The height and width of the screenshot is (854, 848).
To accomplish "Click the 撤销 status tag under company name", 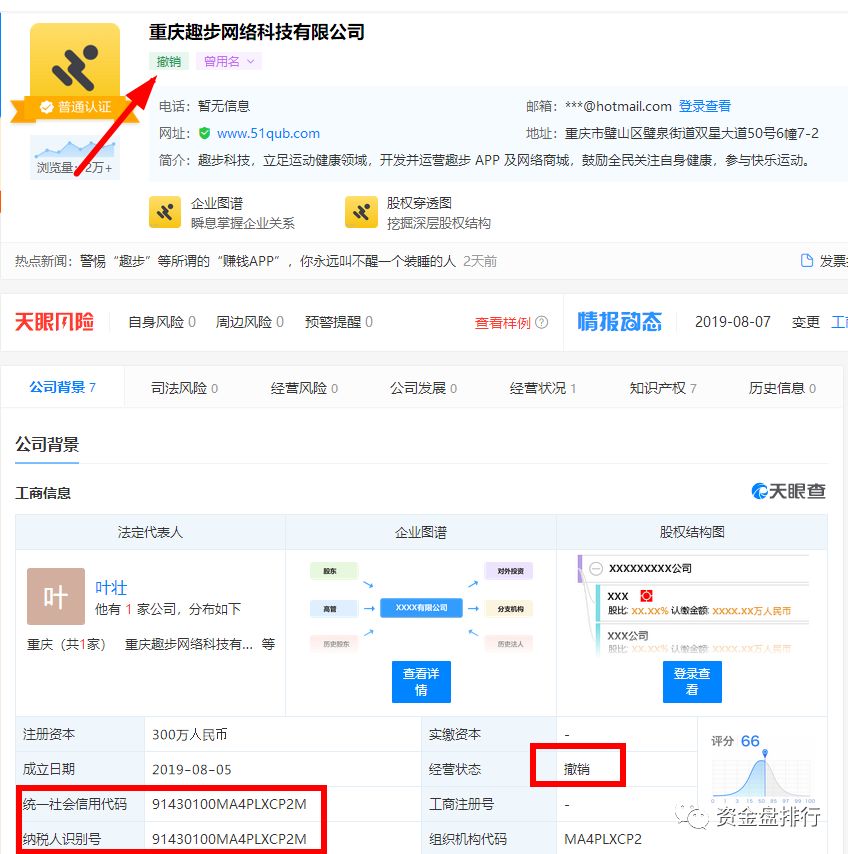I will coord(169,62).
